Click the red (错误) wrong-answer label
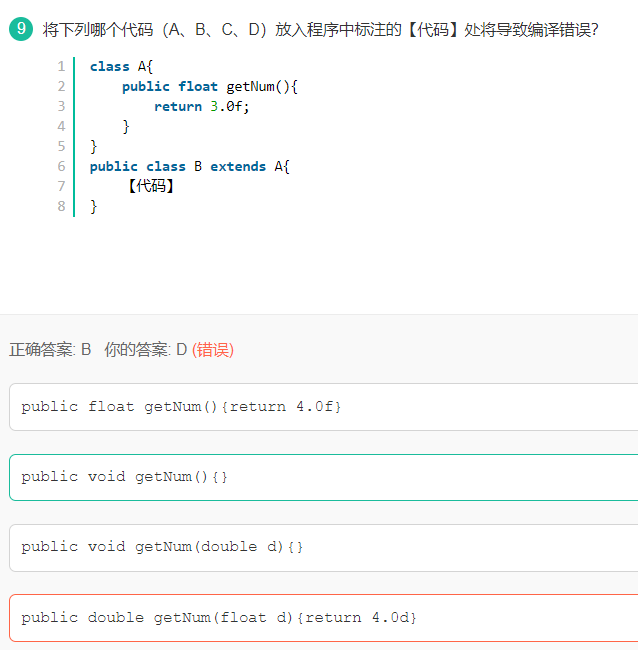The width and height of the screenshot is (638, 650). 213,350
